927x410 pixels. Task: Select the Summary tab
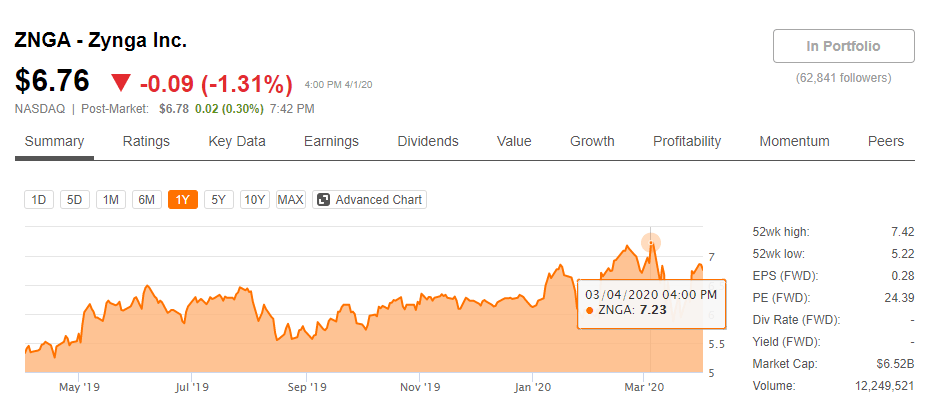click(54, 142)
